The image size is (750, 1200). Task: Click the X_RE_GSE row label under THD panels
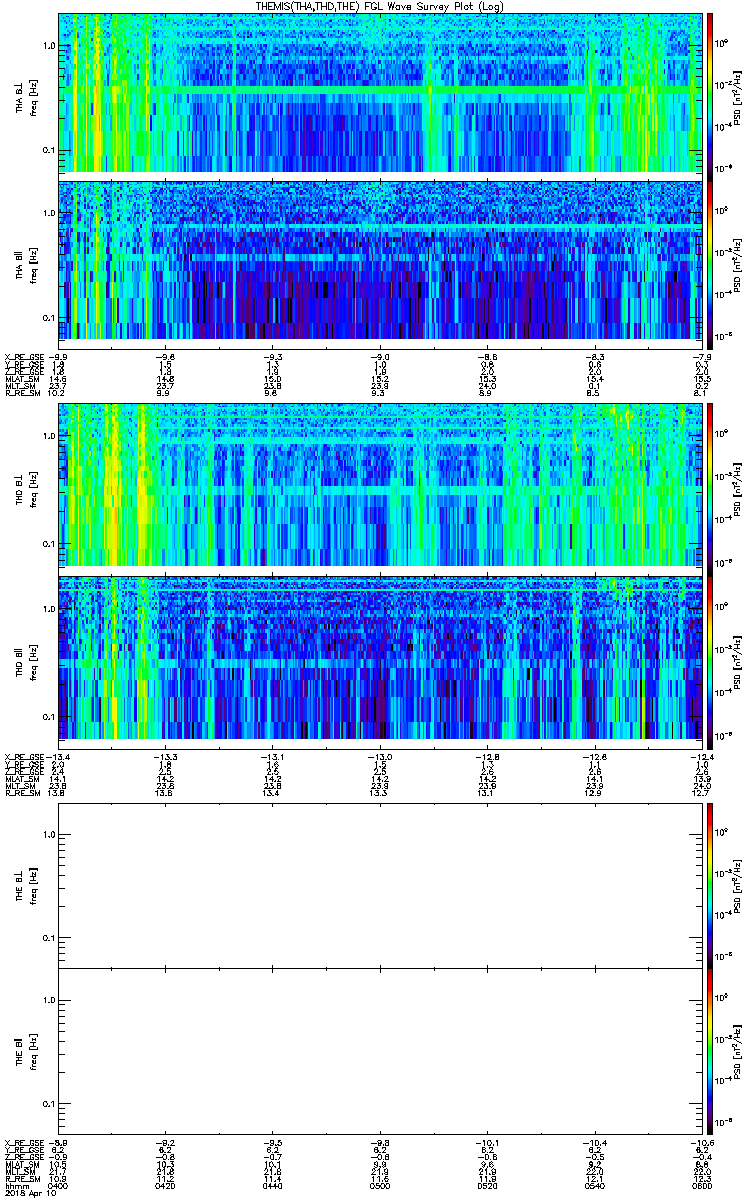coord(24,755)
